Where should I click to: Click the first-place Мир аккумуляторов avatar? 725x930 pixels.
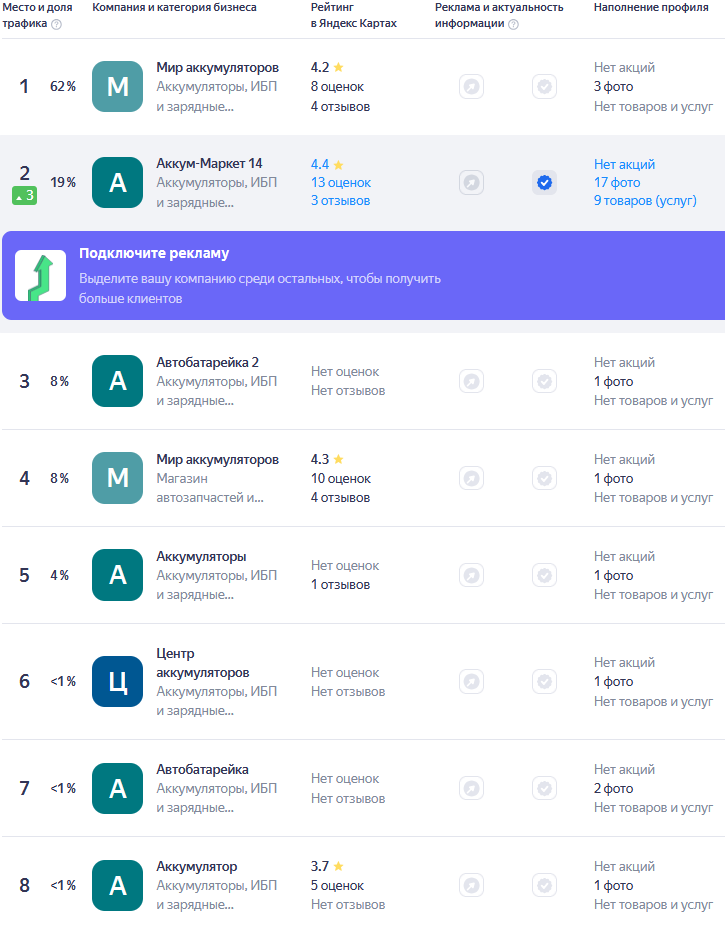118,87
